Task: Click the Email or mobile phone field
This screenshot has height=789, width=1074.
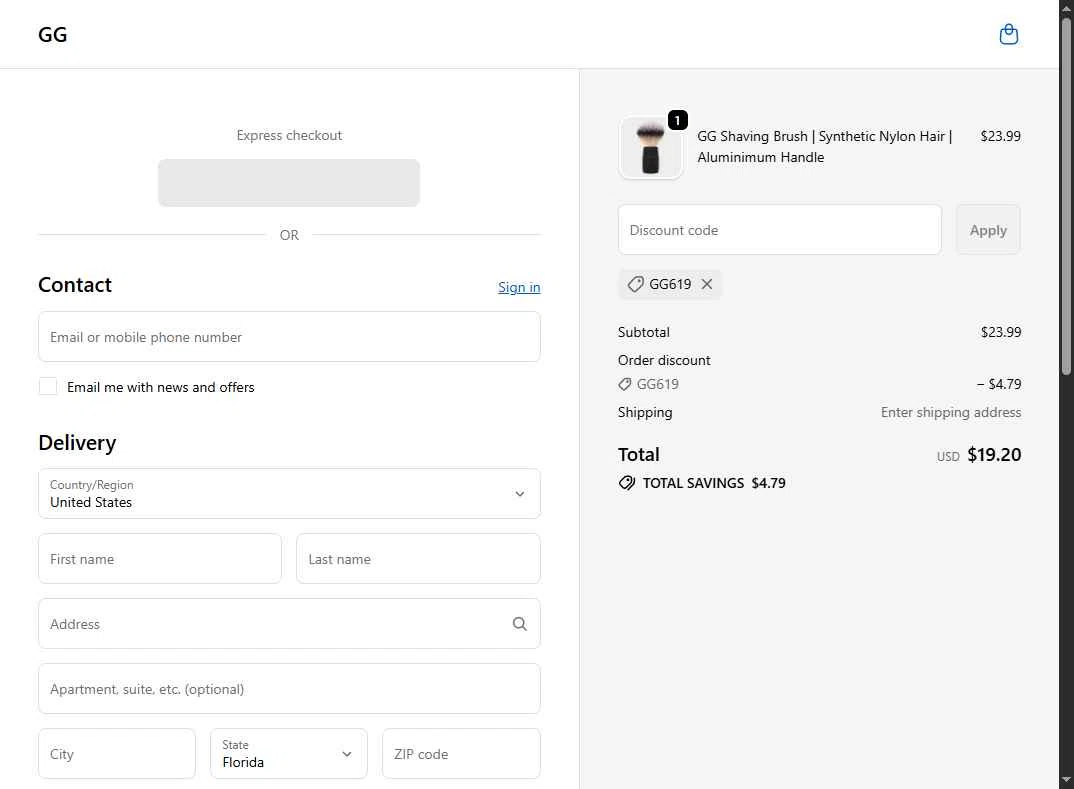Action: click(289, 337)
